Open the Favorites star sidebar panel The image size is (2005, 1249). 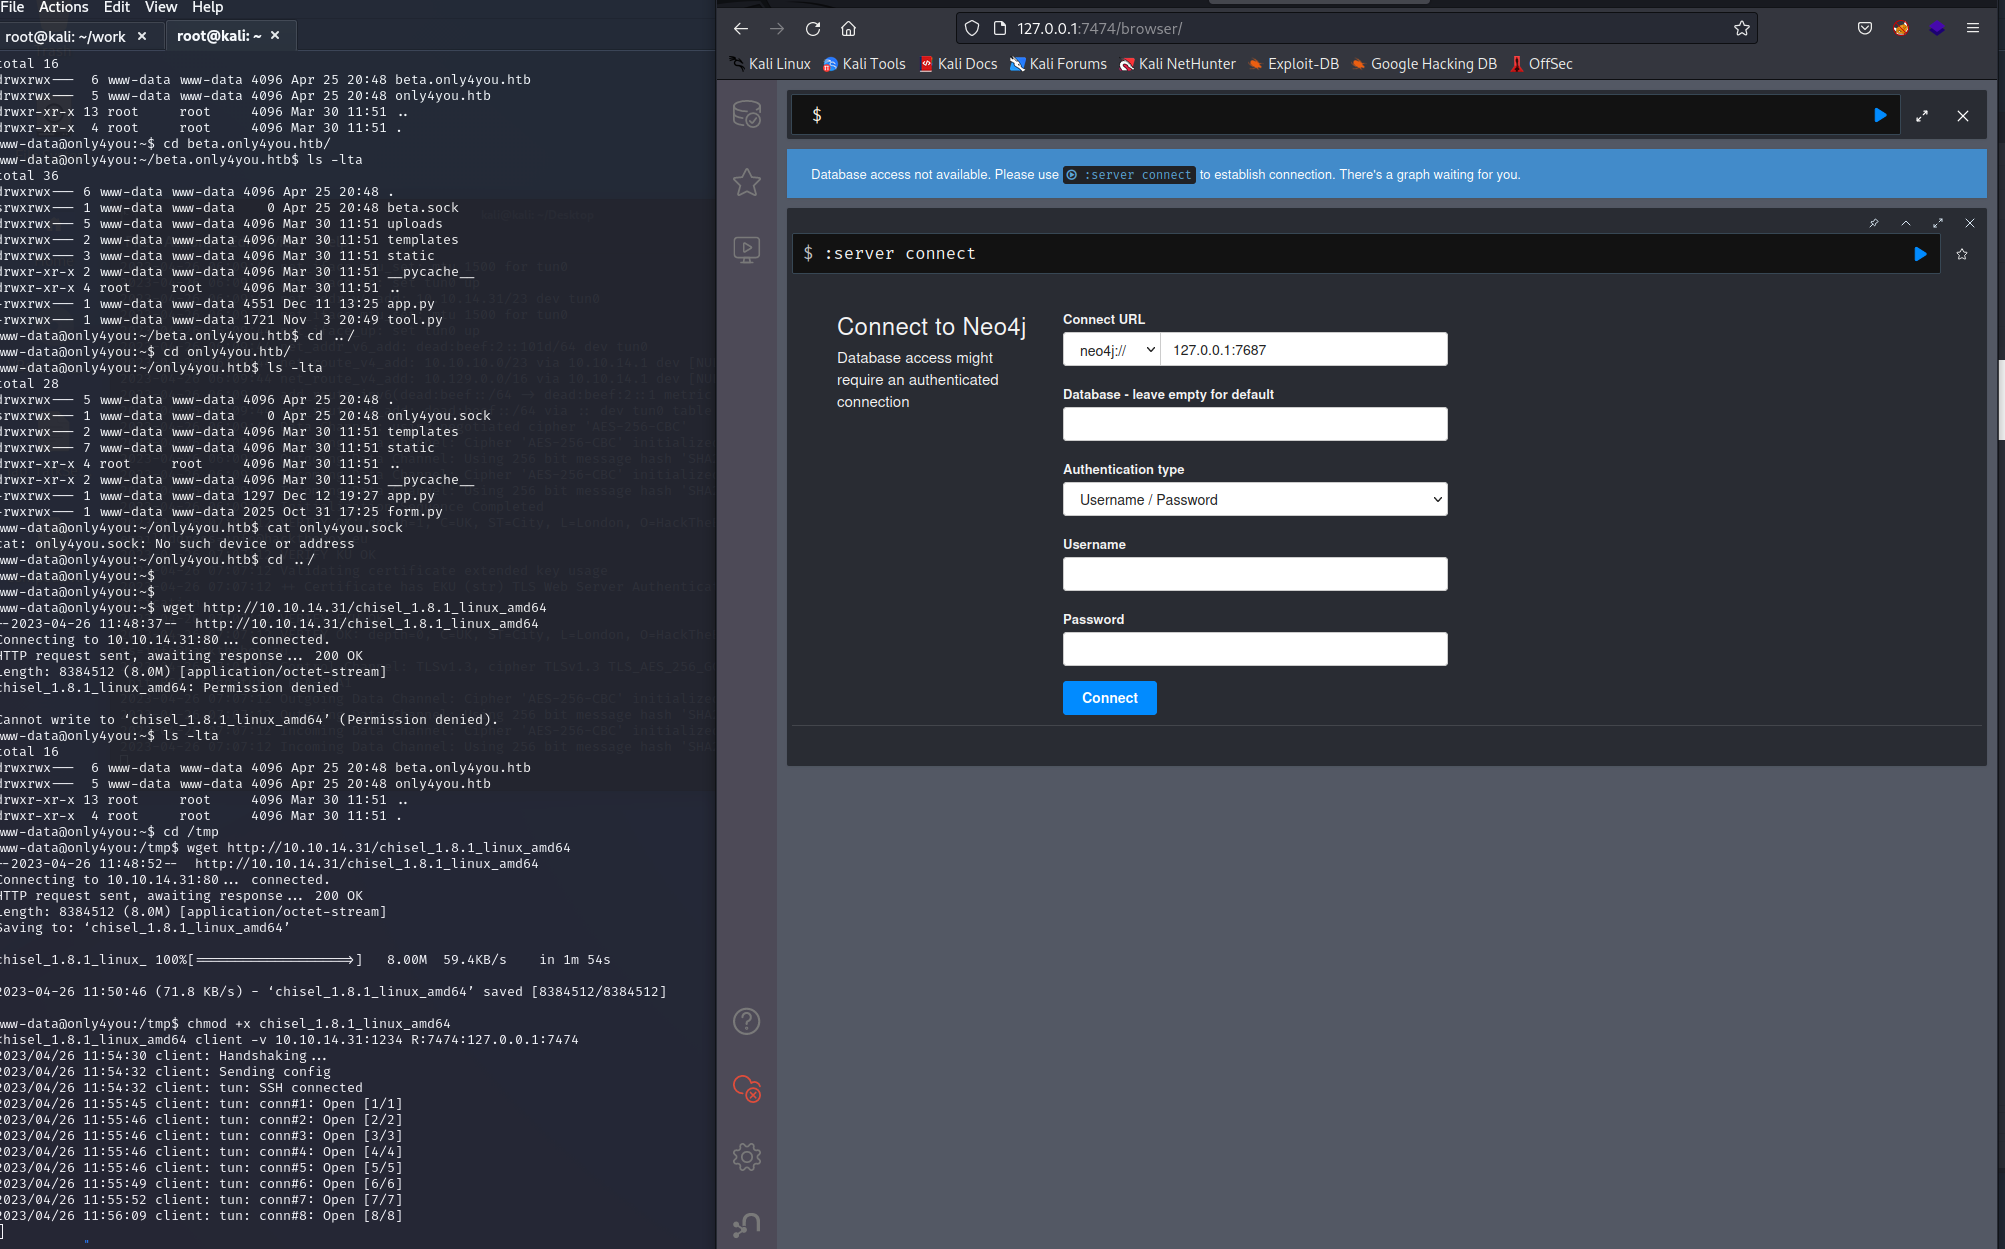[x=746, y=182]
